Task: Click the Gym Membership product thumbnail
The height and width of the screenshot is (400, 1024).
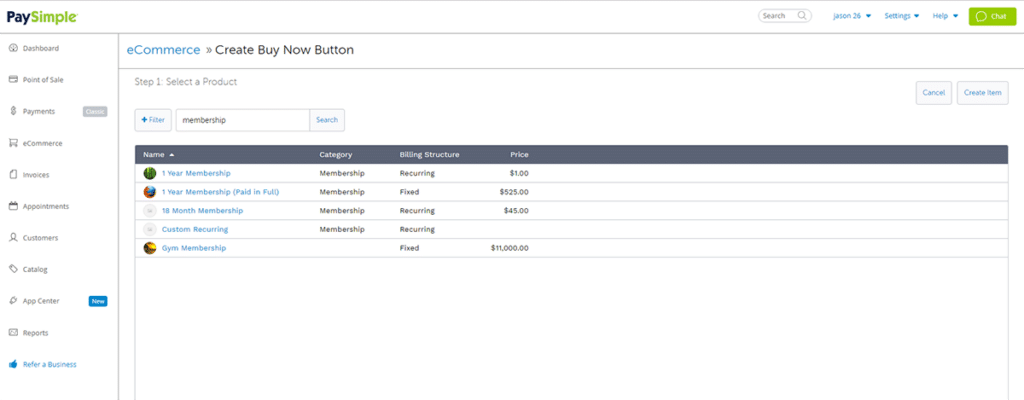Action: click(150, 248)
